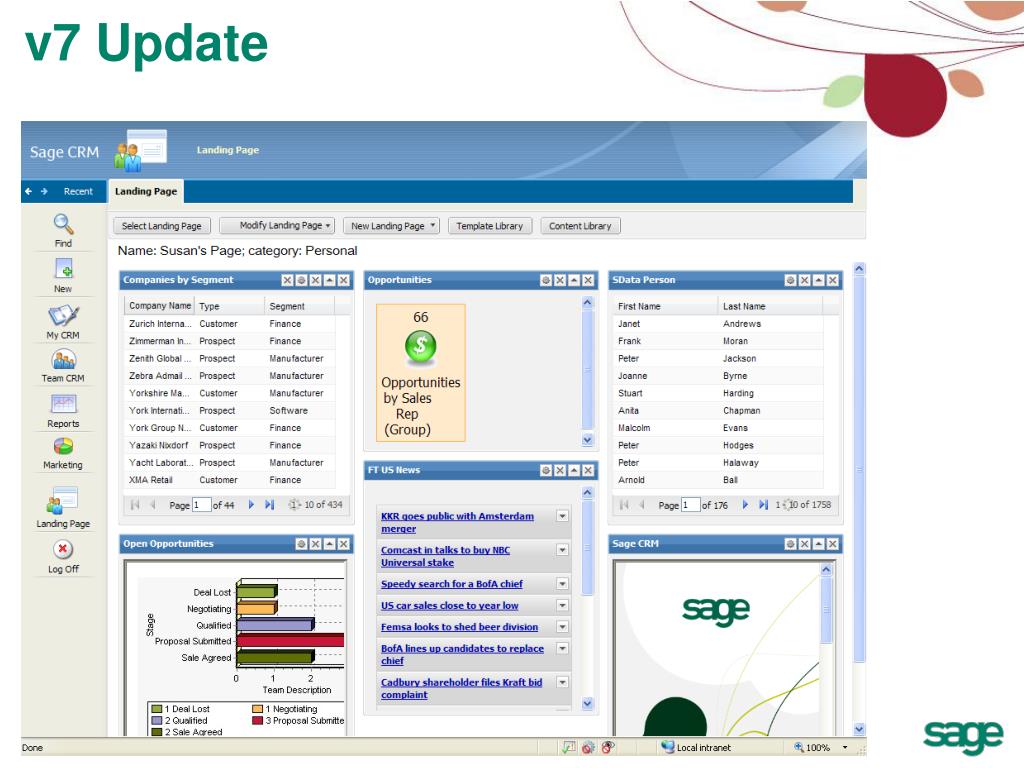Collapse the FT US News gadget
This screenshot has width=1024, height=768.
574,470
